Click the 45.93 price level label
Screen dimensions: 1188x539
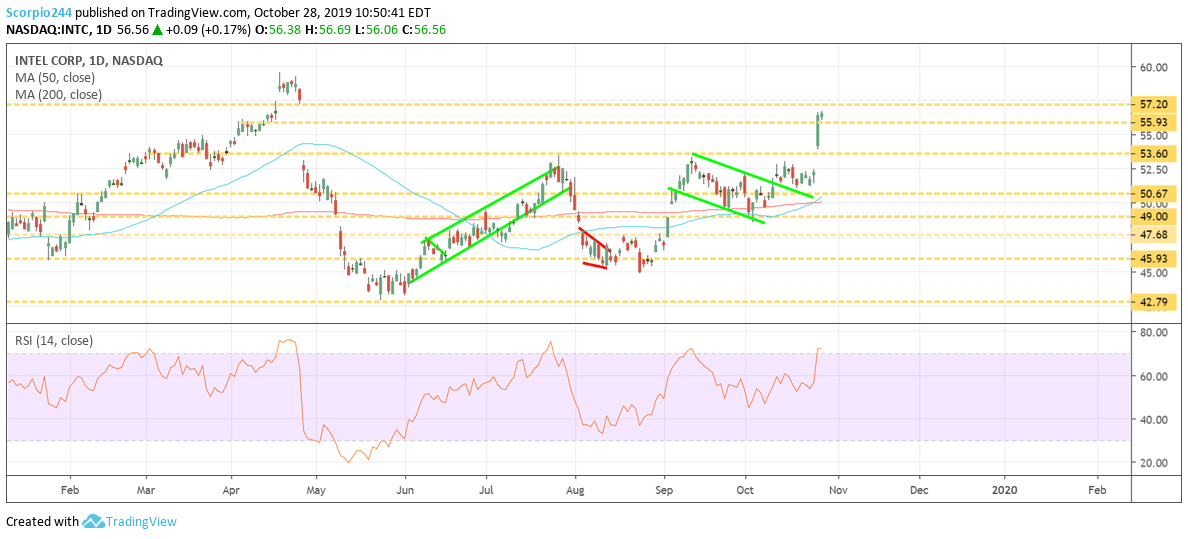pos(1152,259)
